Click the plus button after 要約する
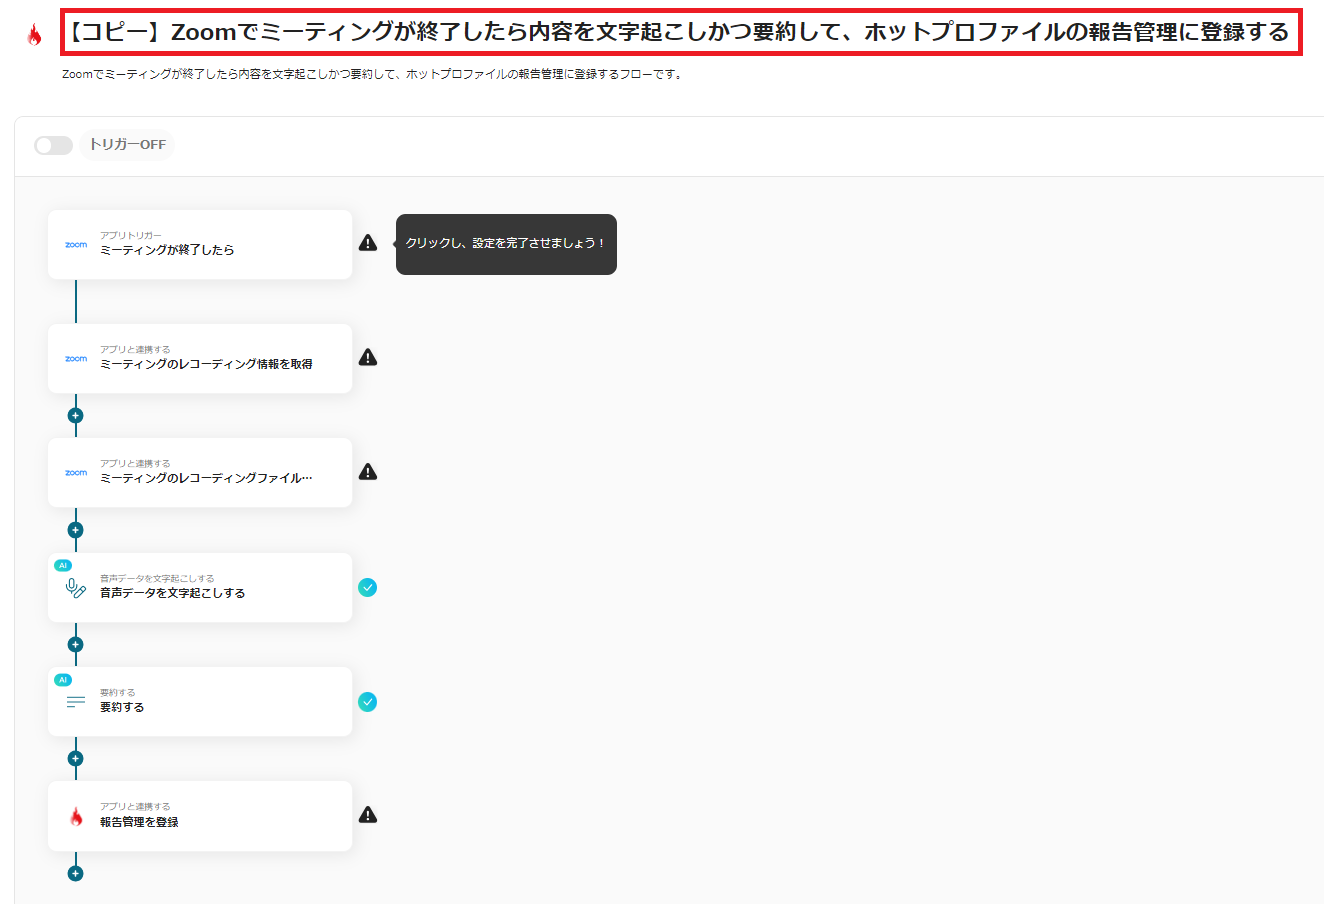The image size is (1324, 904). tap(75, 758)
